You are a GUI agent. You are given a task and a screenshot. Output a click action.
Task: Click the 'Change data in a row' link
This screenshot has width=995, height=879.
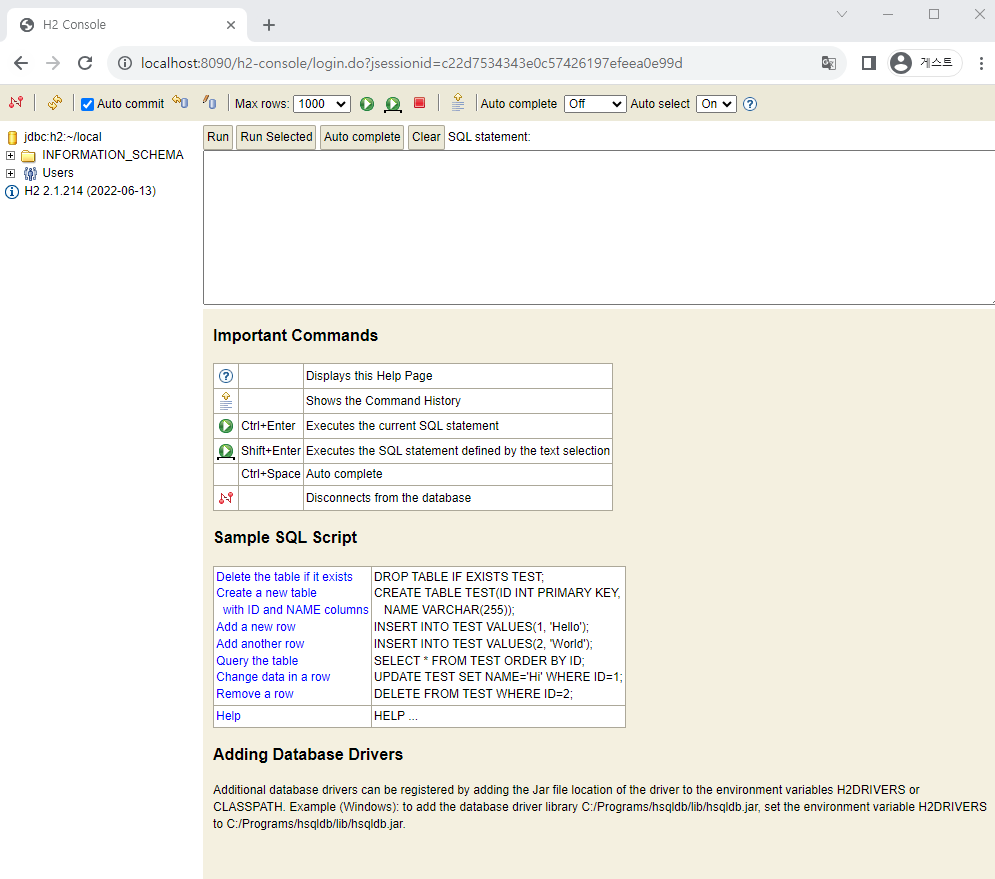(273, 677)
